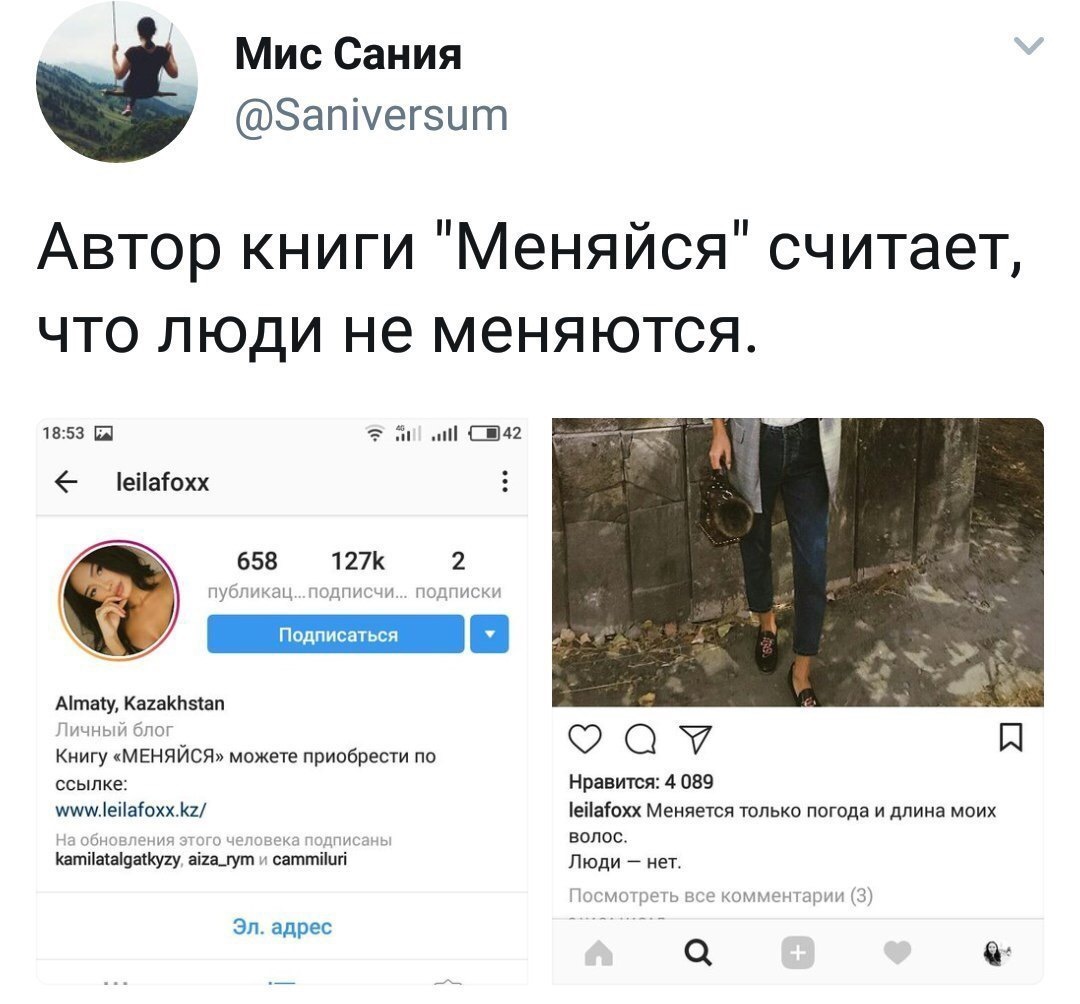Tap Посмотреть все комментарии (3)

(x=720, y=895)
